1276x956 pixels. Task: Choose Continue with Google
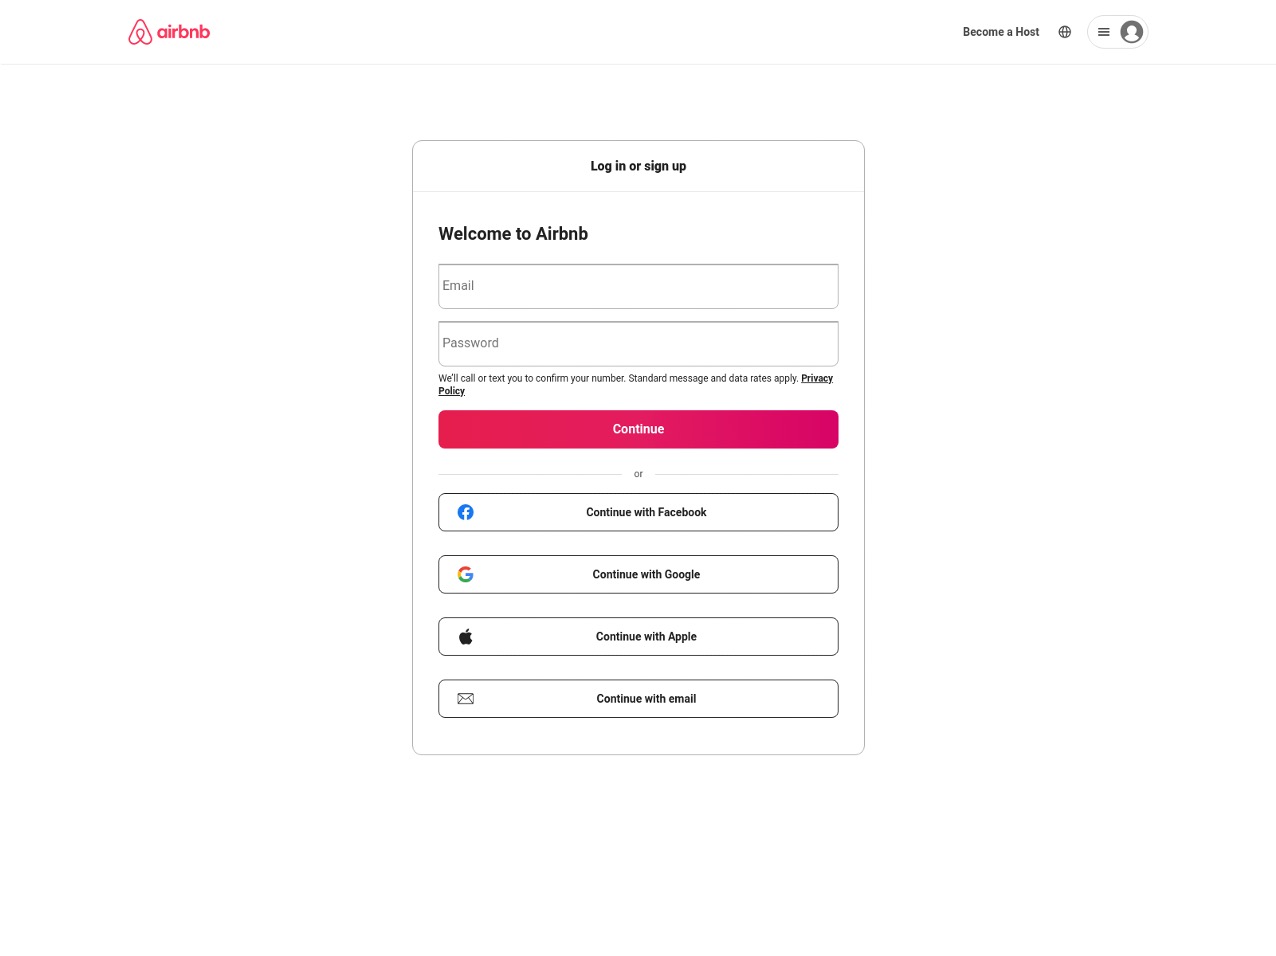click(x=646, y=574)
